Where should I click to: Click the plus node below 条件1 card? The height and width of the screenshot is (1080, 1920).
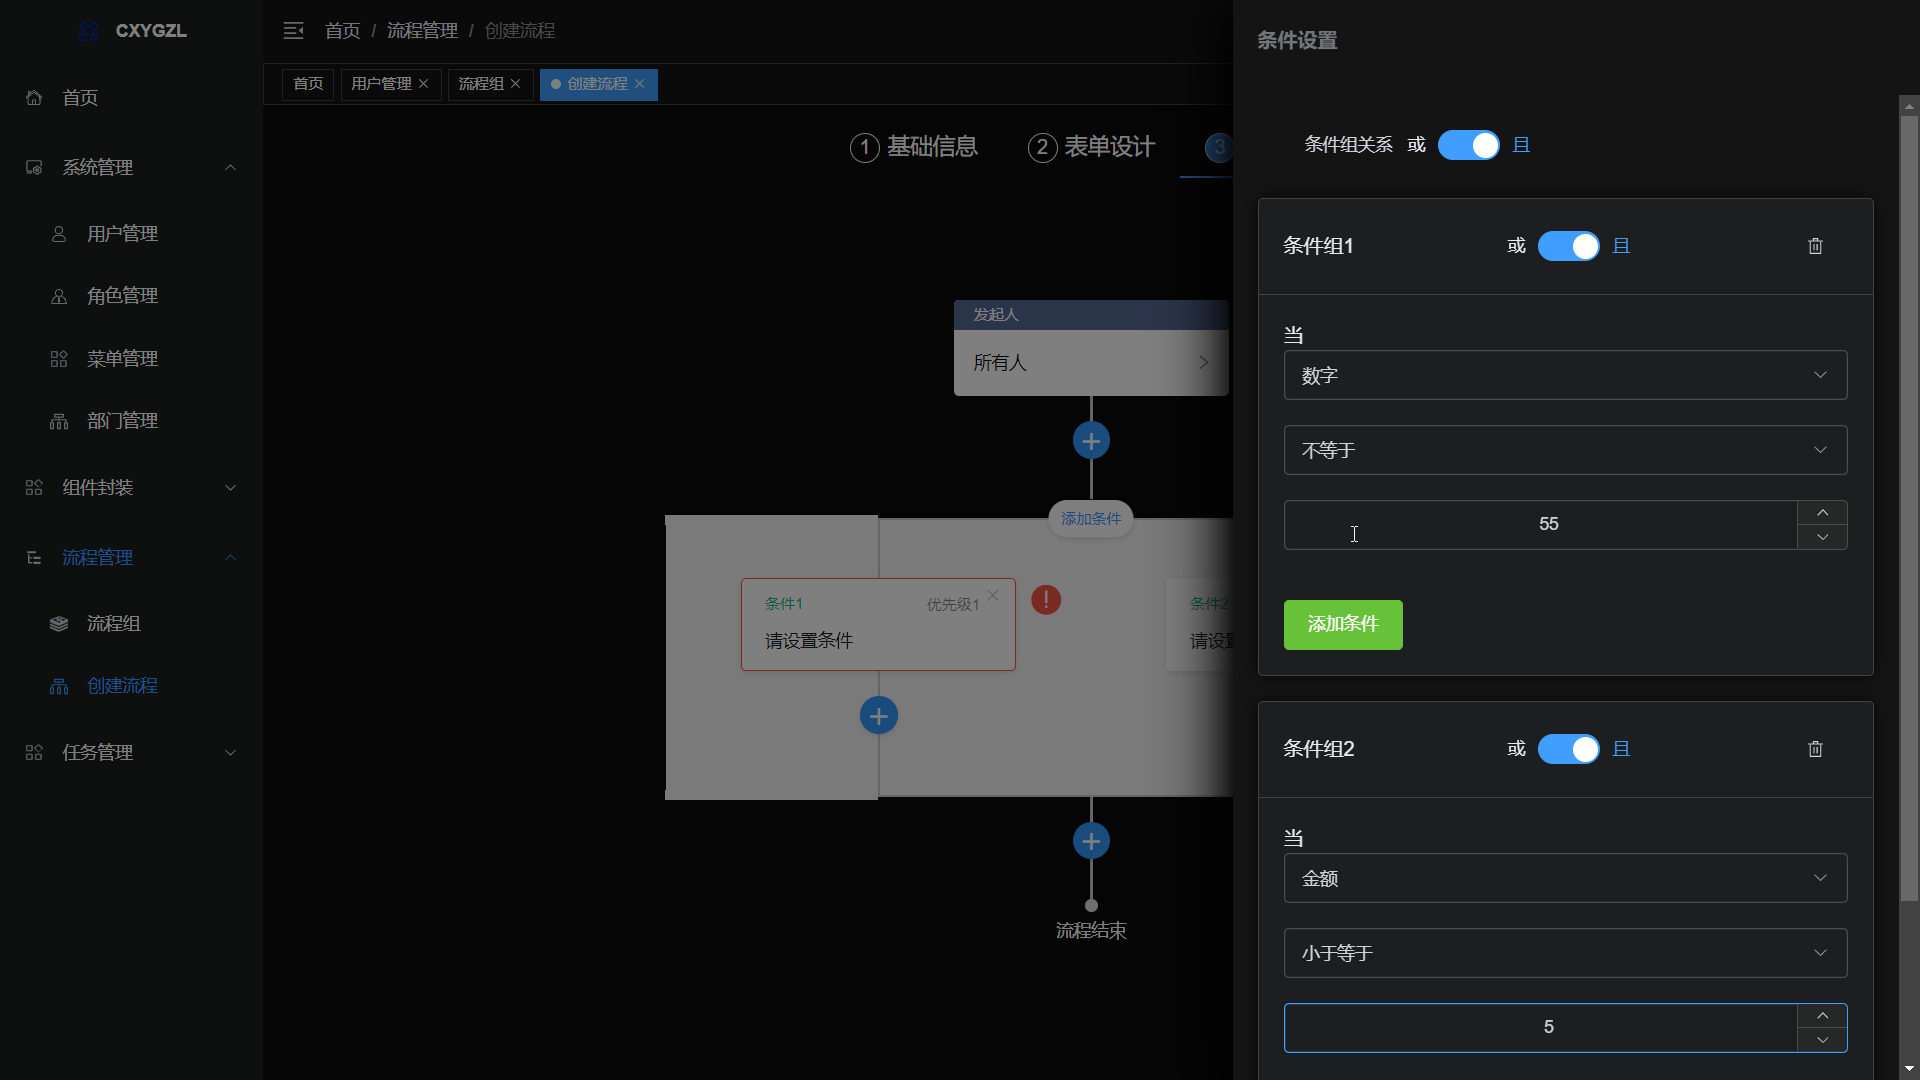878,716
